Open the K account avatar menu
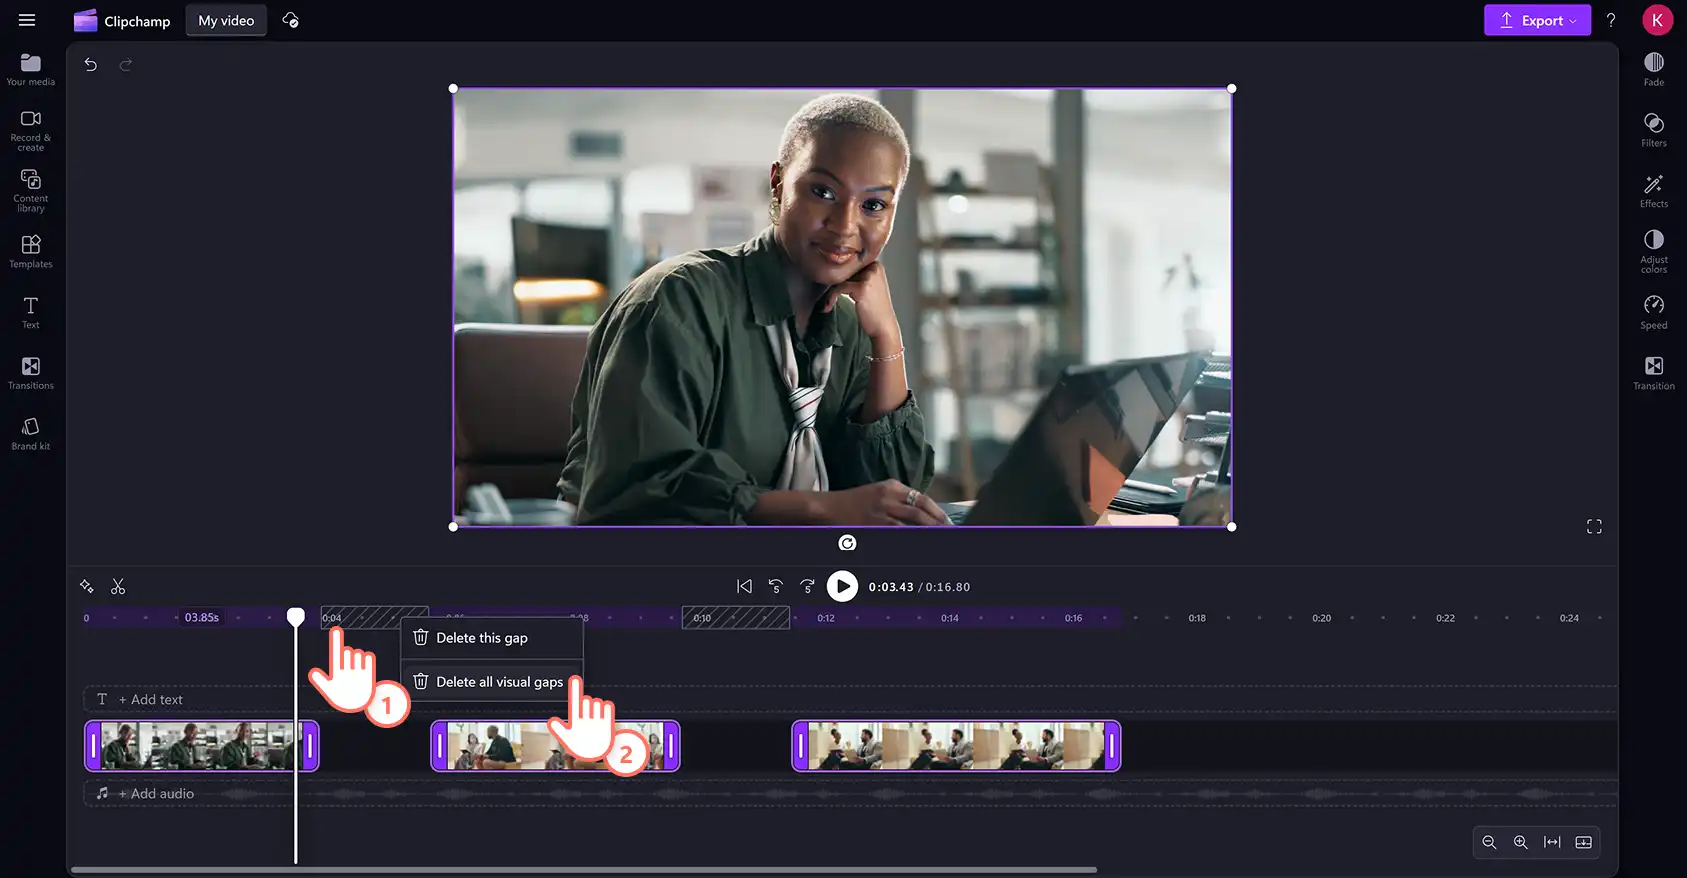1687x878 pixels. [x=1657, y=20]
